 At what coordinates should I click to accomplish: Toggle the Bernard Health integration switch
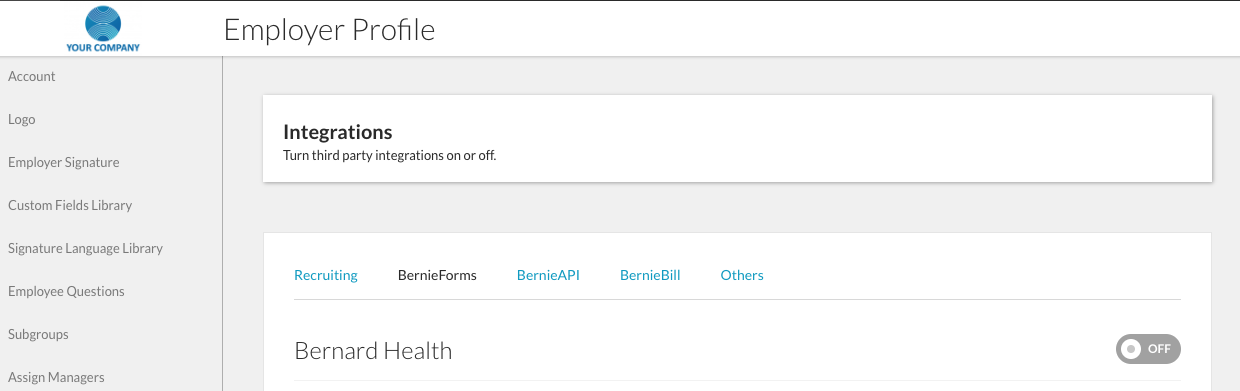pos(1148,349)
